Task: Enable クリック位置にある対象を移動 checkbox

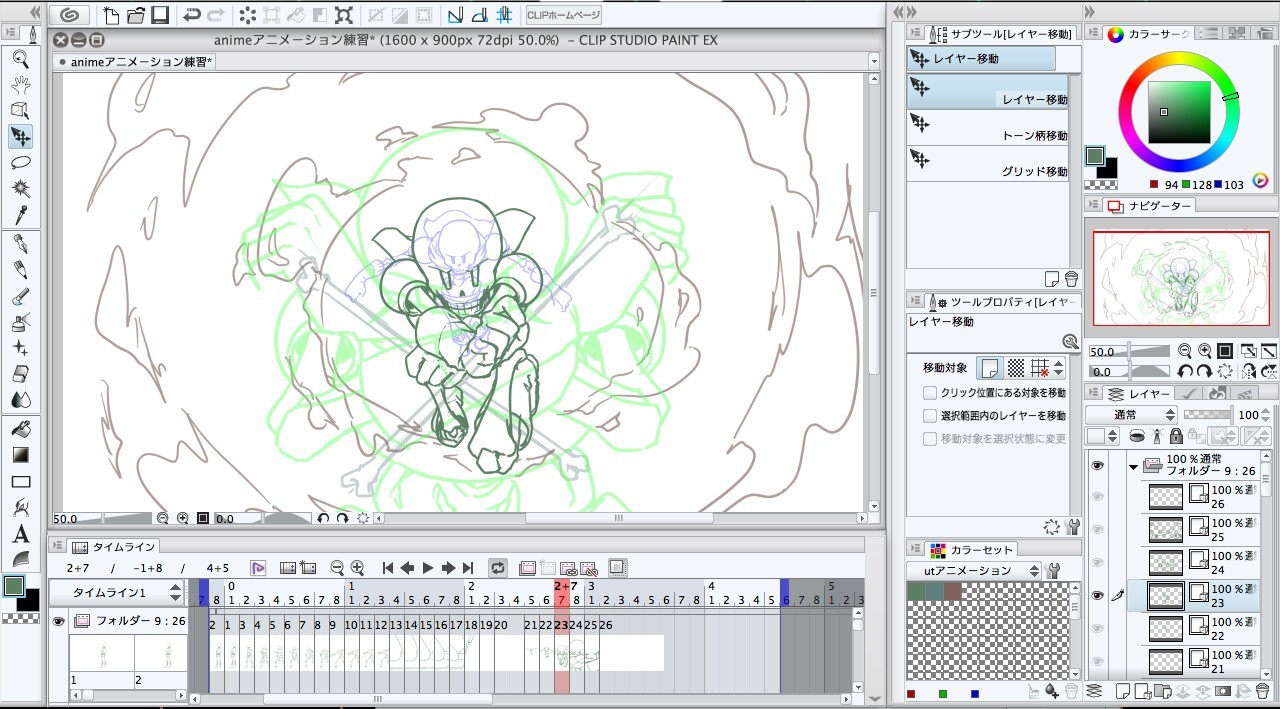Action: coord(930,393)
